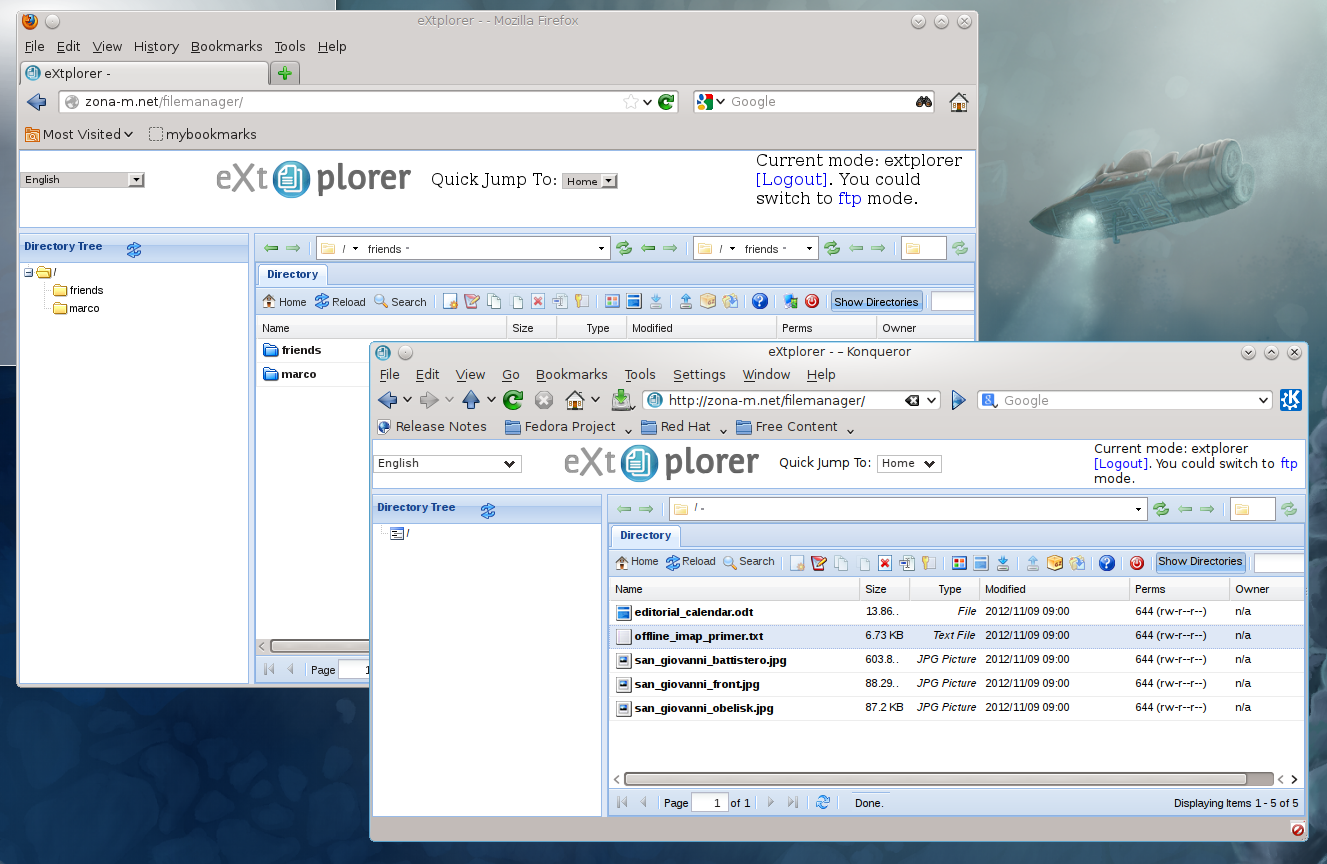Click Reload in Firefox's eXtplorer toolbar
Viewport: 1327px width, 864px height.
tap(340, 302)
